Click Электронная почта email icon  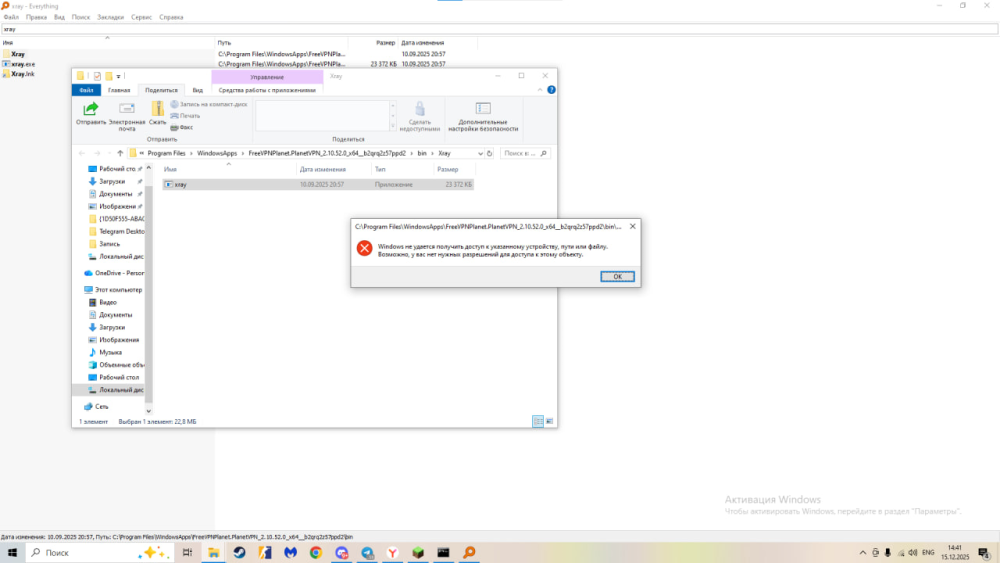[127, 116]
